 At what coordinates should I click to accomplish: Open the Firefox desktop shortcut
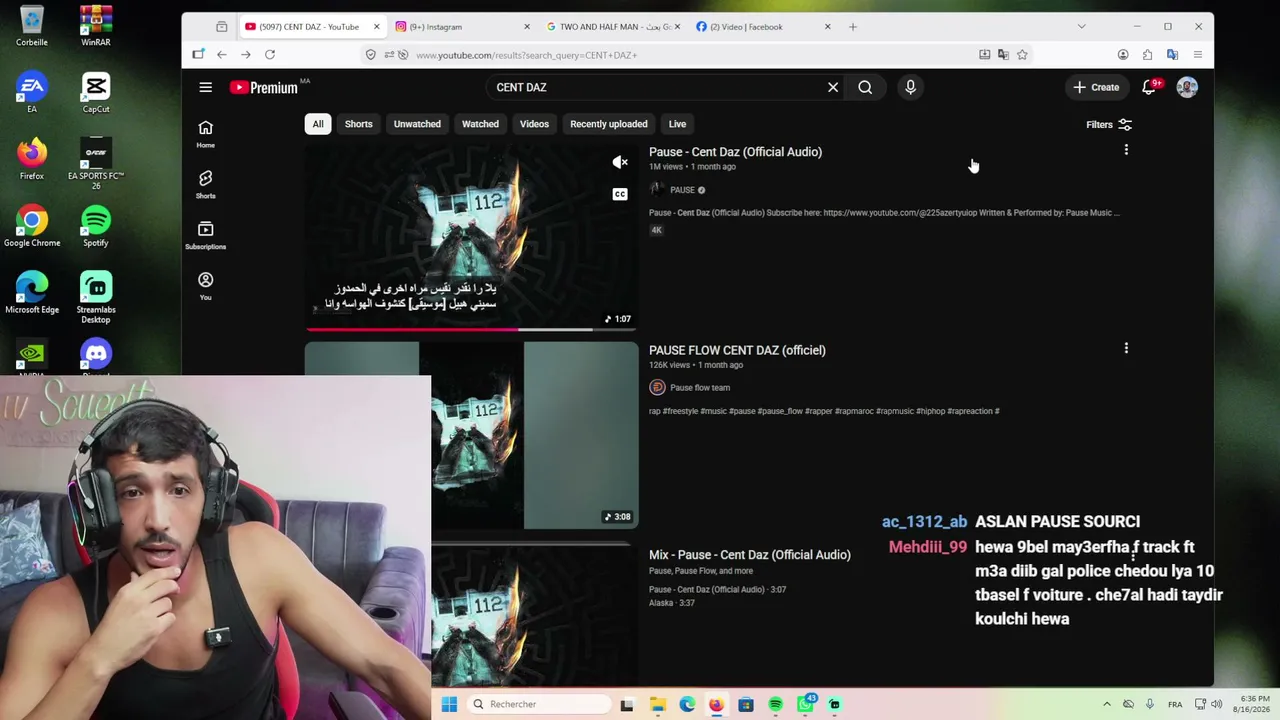coord(32,160)
